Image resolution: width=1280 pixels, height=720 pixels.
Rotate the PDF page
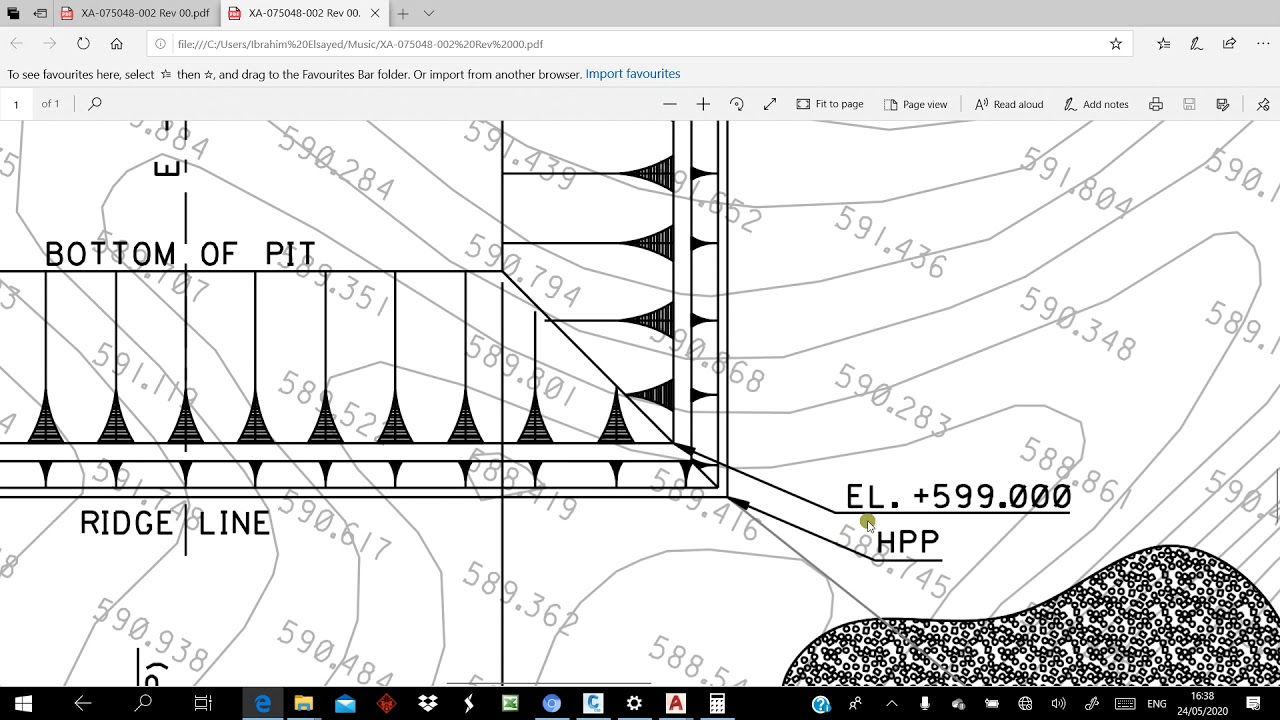point(737,104)
